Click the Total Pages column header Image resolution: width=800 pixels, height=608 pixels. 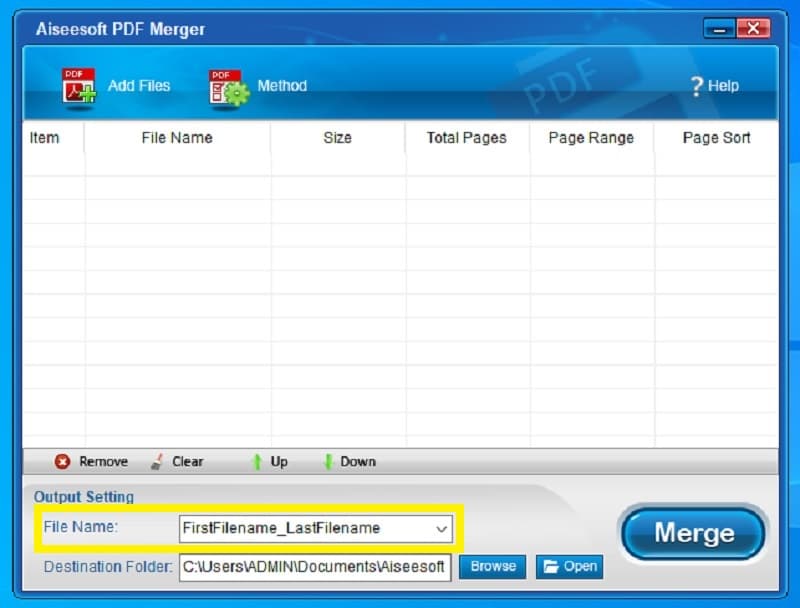(x=466, y=138)
